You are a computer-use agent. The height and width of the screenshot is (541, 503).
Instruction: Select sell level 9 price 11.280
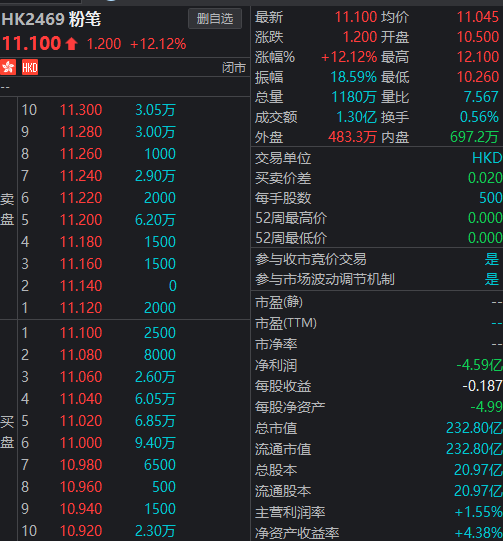point(81,132)
